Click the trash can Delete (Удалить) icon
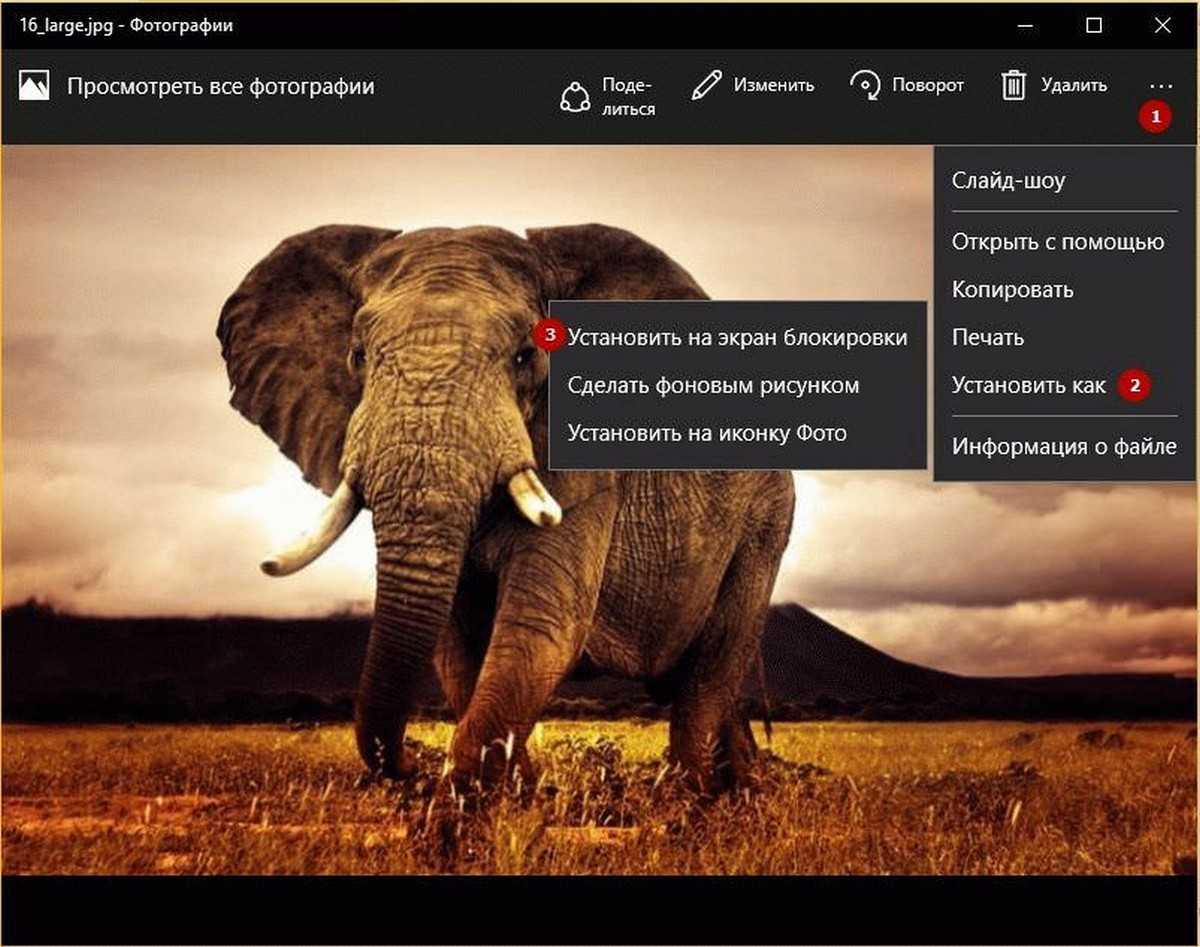This screenshot has height=947, width=1200. click(1014, 86)
